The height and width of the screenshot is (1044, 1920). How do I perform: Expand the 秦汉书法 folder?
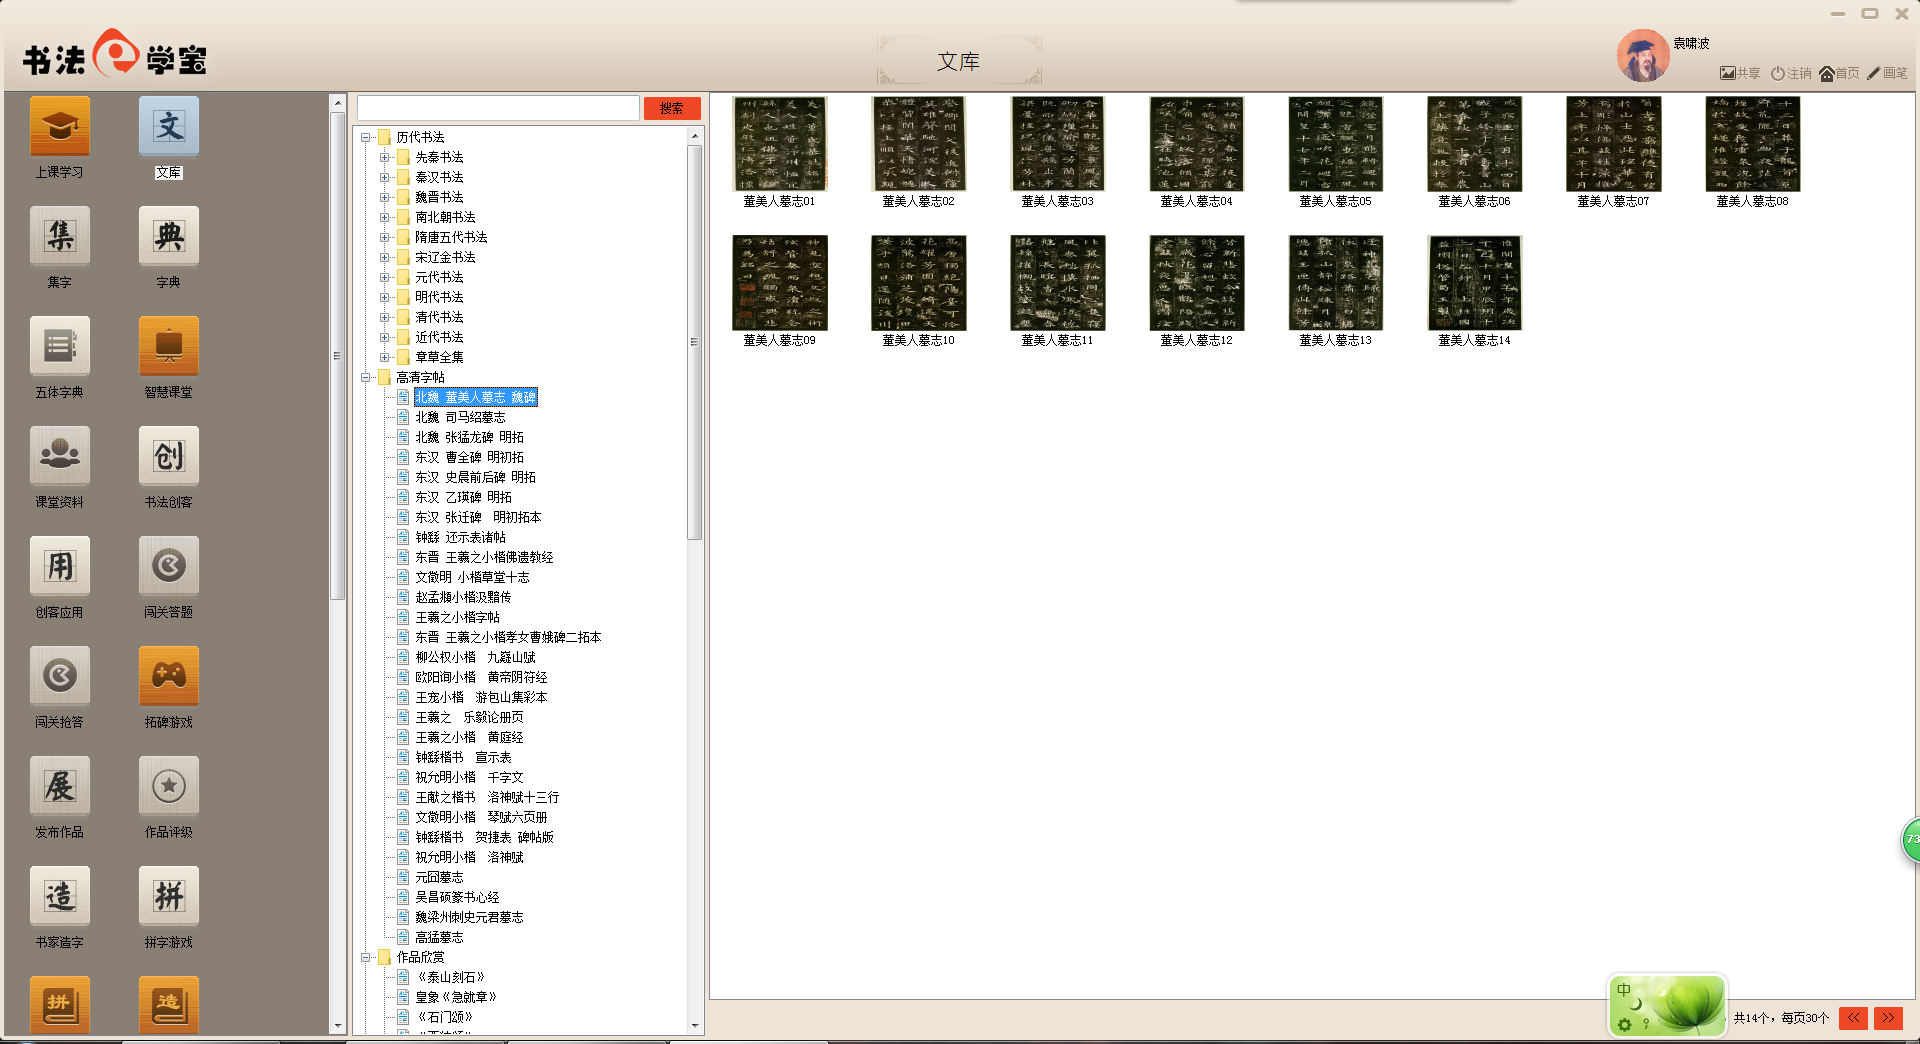pos(385,178)
